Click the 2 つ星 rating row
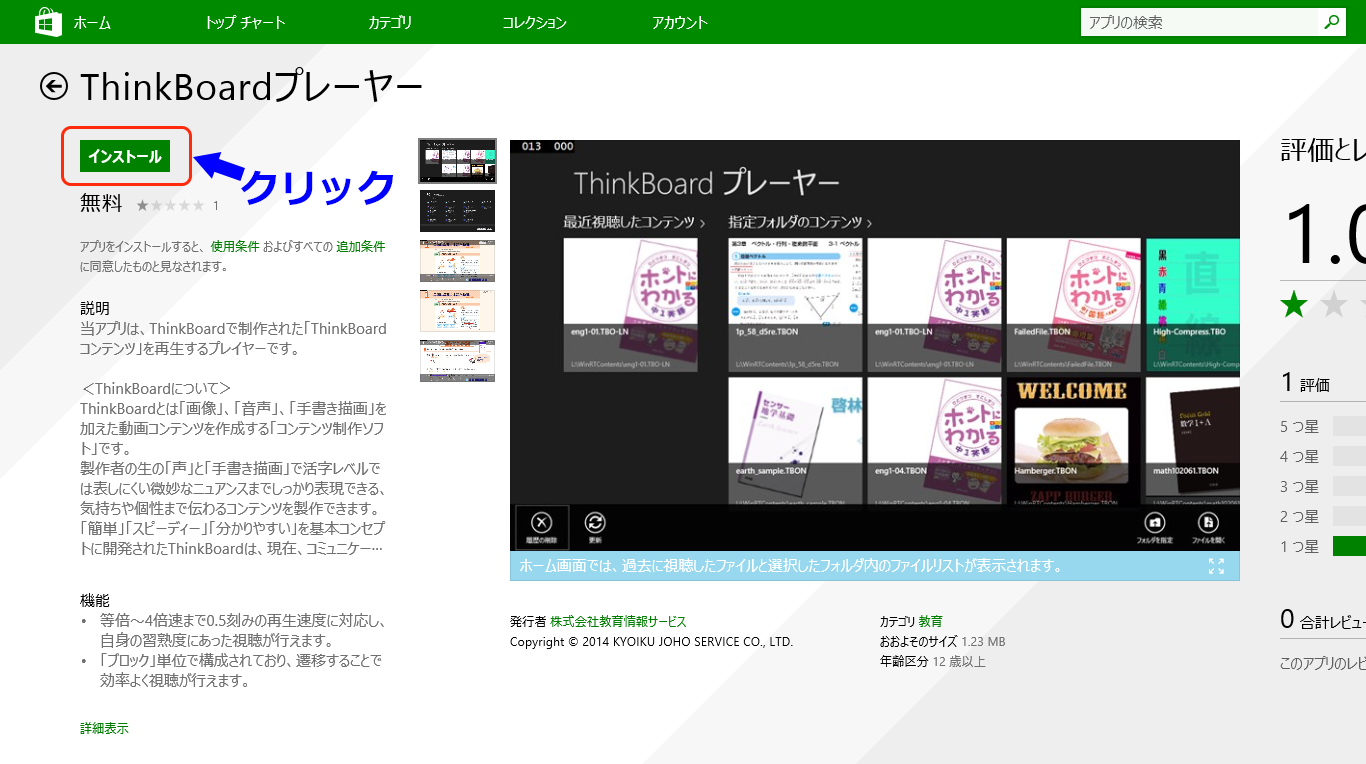 1322,516
